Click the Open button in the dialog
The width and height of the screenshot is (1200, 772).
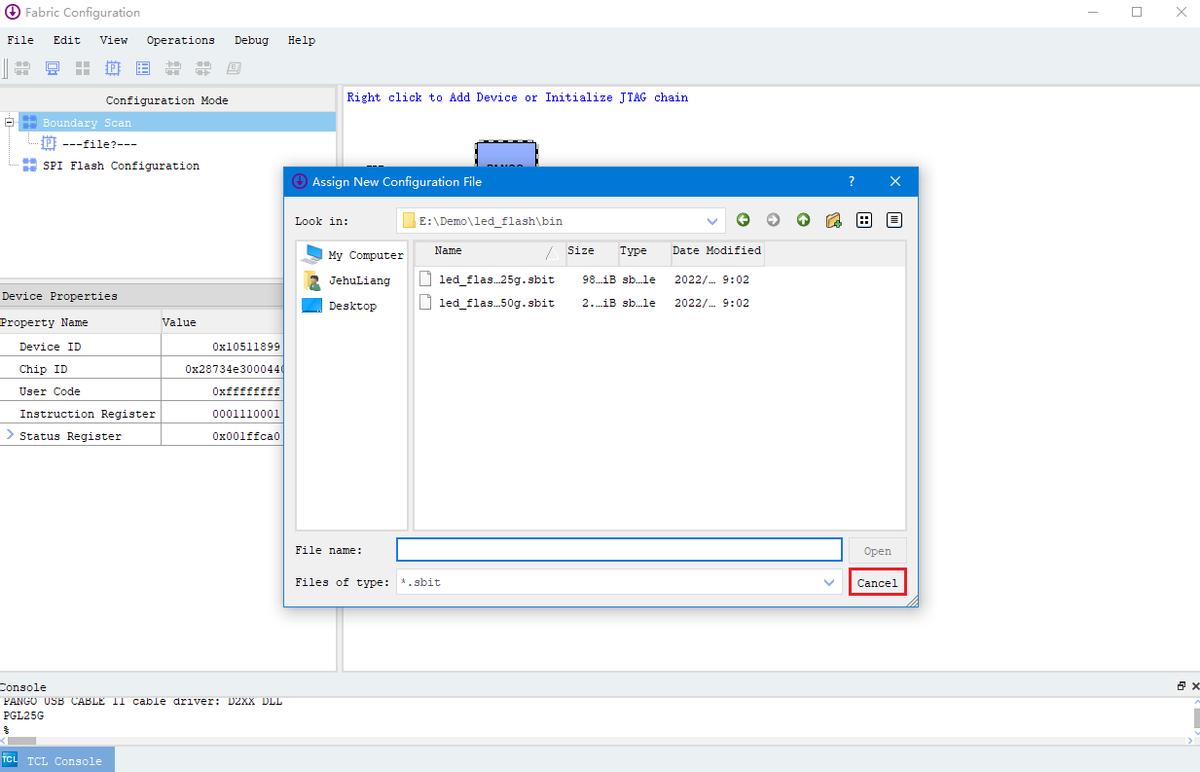click(877, 550)
